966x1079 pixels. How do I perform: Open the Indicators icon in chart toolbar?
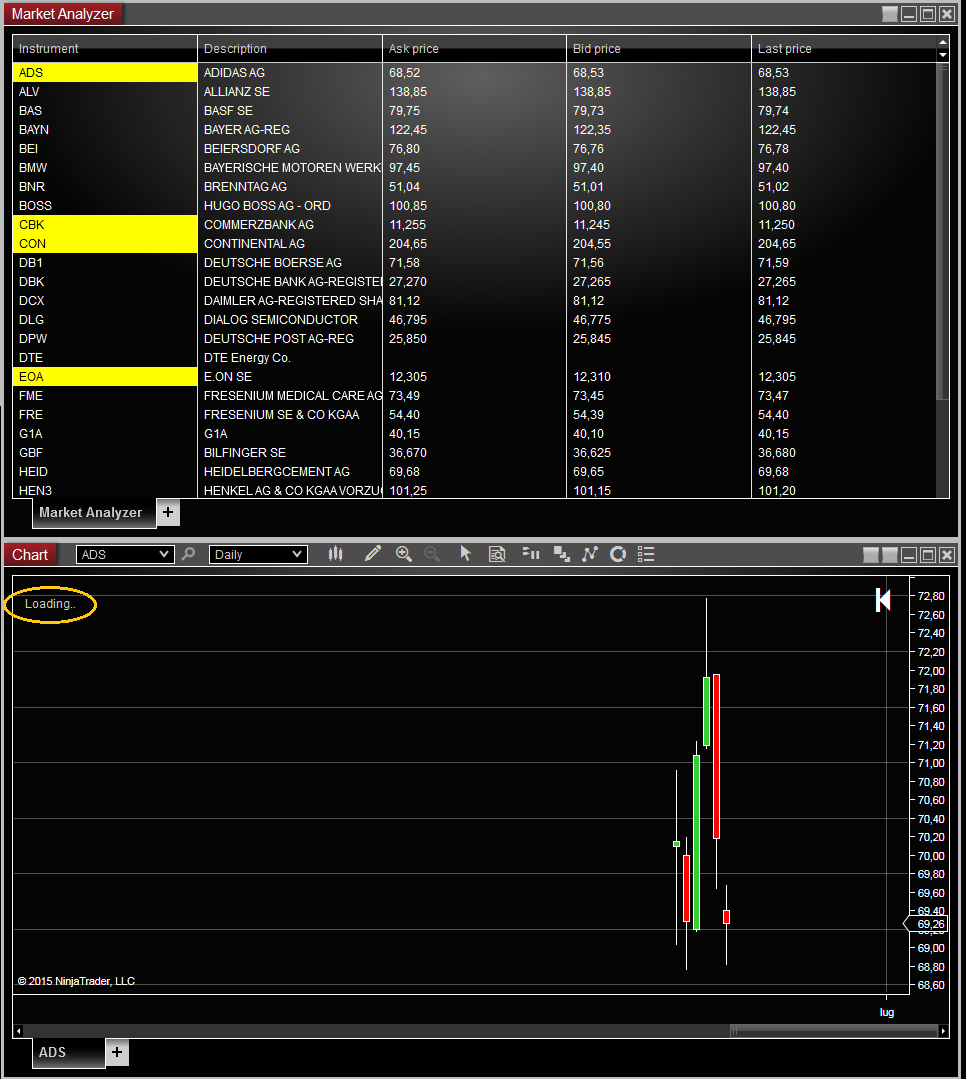(590, 554)
